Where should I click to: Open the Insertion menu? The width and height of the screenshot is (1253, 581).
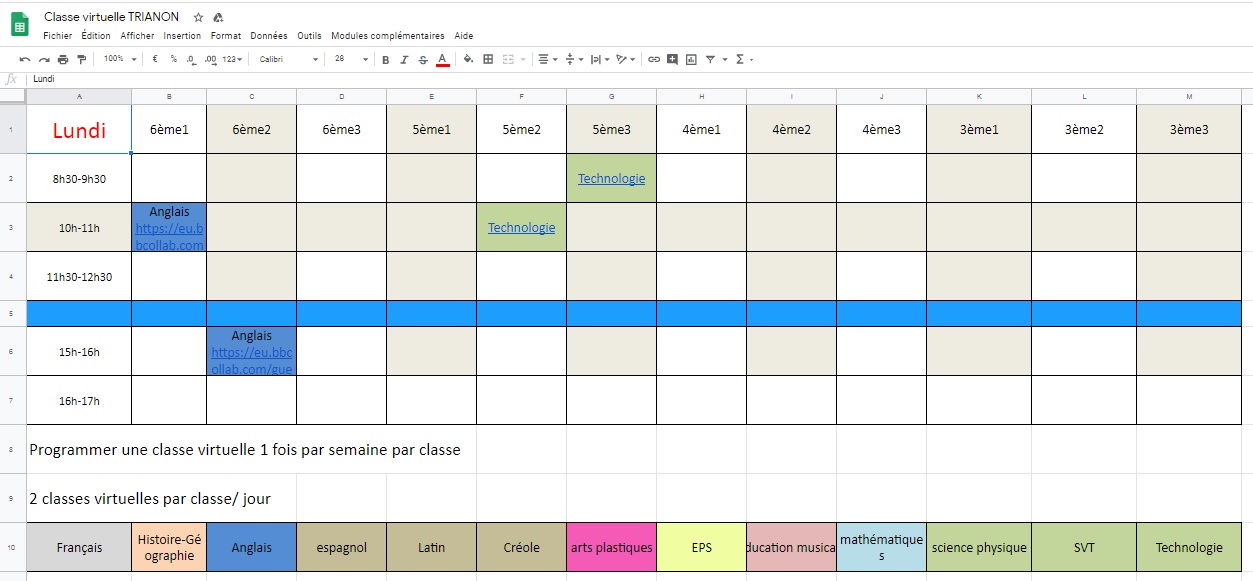182,36
